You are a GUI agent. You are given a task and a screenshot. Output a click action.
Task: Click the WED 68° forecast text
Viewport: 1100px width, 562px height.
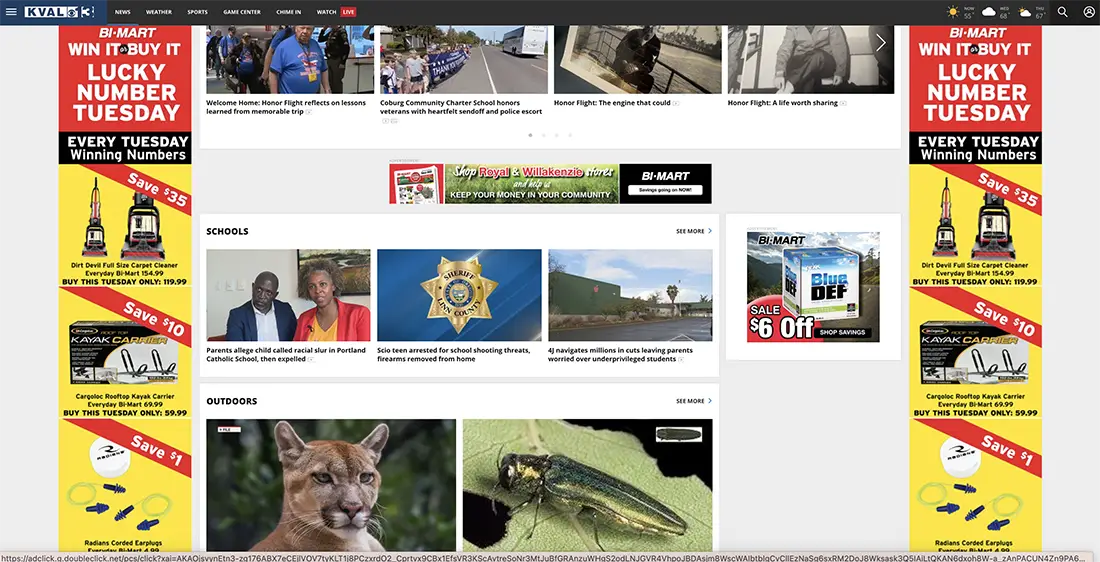point(1004,12)
